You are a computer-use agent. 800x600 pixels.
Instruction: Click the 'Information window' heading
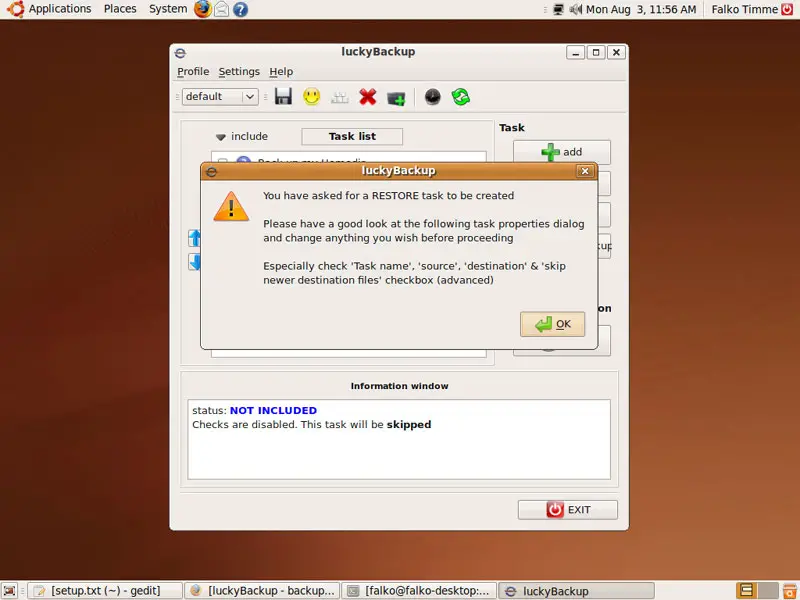pos(399,386)
